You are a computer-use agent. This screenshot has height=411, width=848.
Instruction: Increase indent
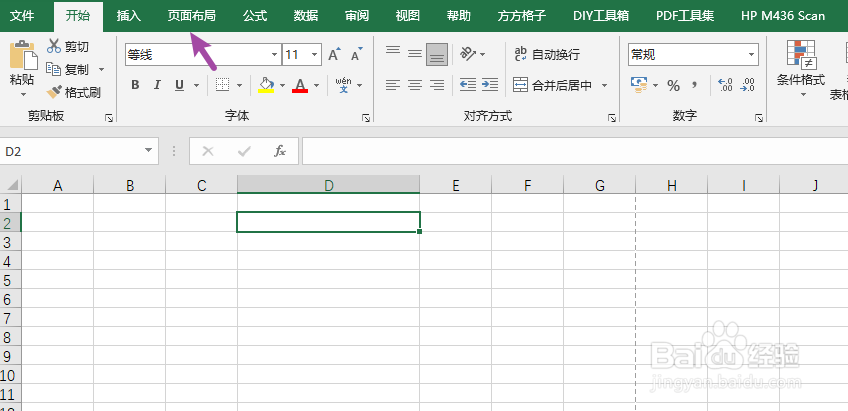pyautogui.click(x=489, y=84)
